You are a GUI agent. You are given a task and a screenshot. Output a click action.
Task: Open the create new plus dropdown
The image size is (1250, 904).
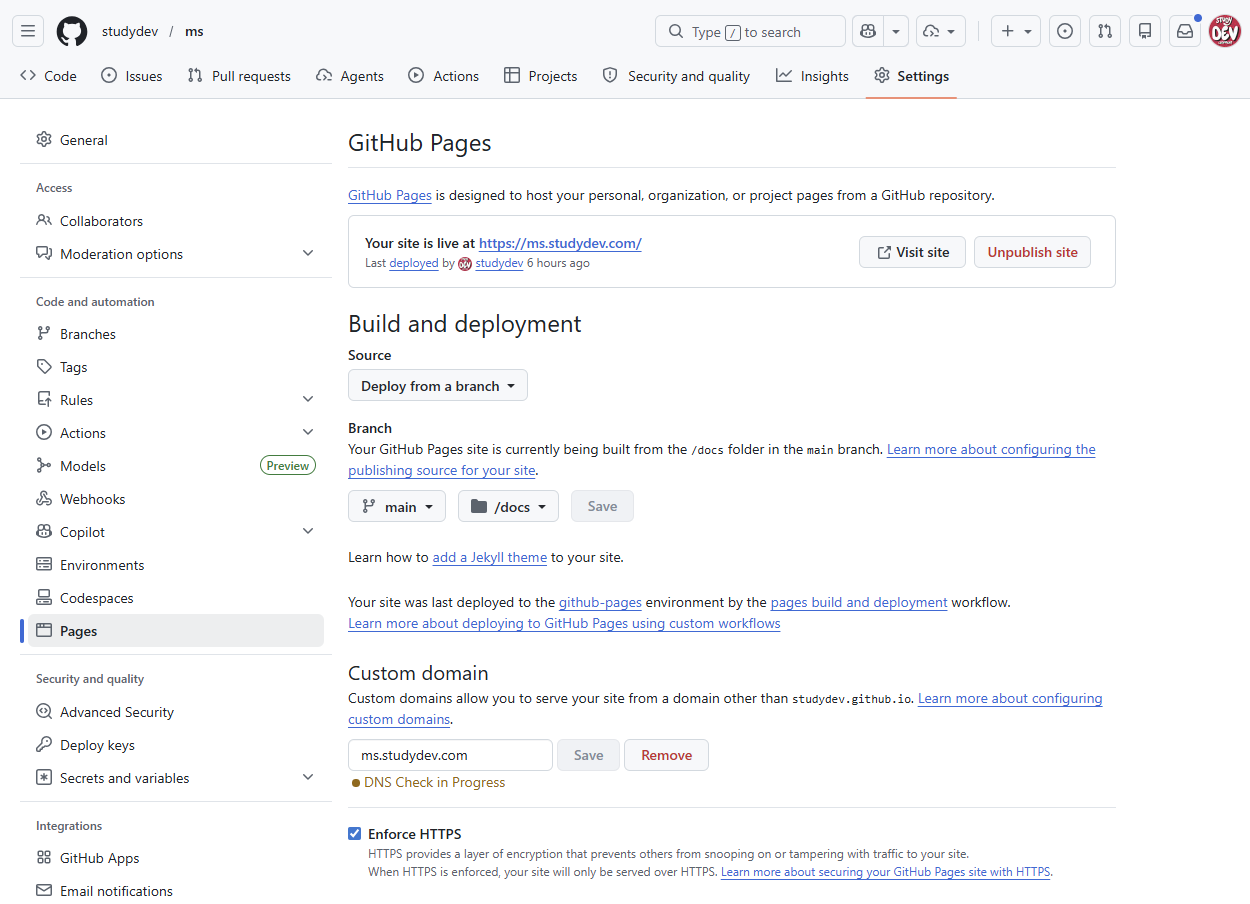1016,31
